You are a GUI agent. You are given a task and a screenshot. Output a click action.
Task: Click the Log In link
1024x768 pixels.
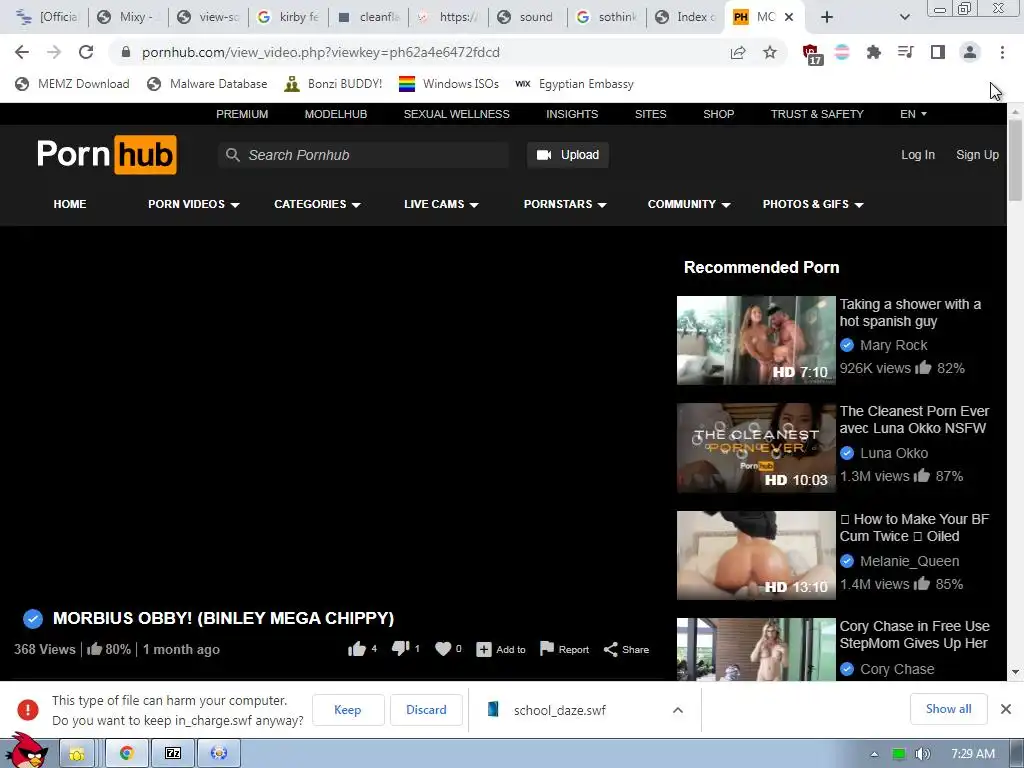(x=918, y=155)
